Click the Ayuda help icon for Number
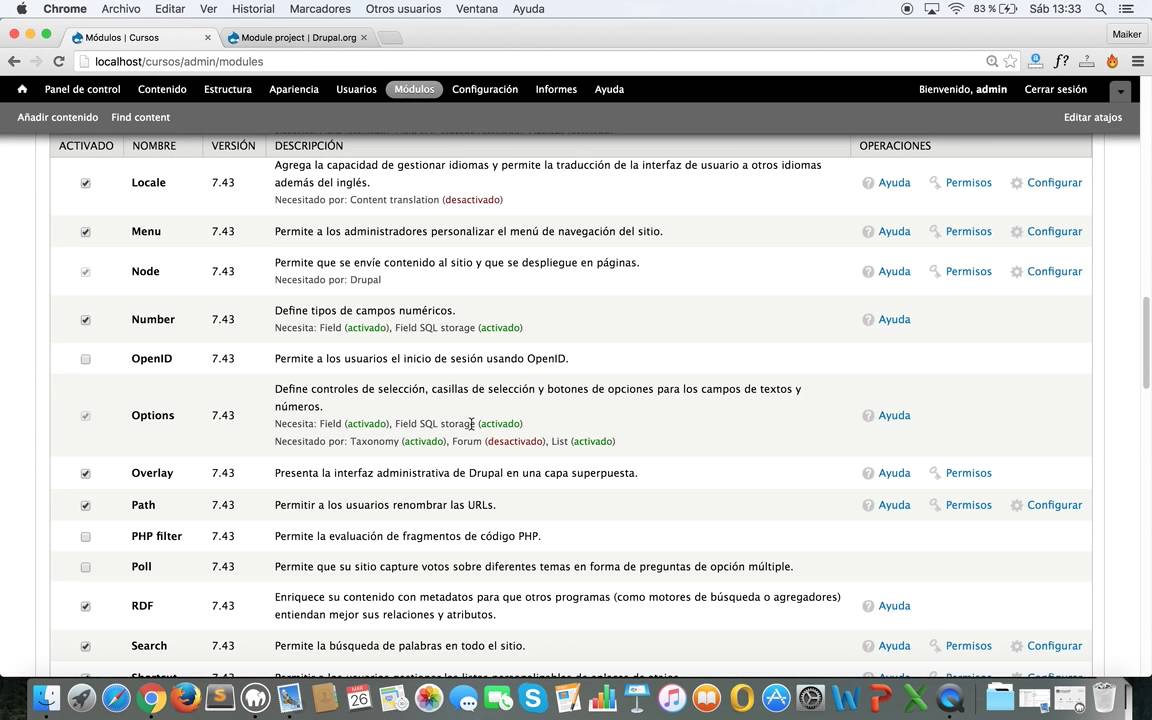 click(868, 320)
